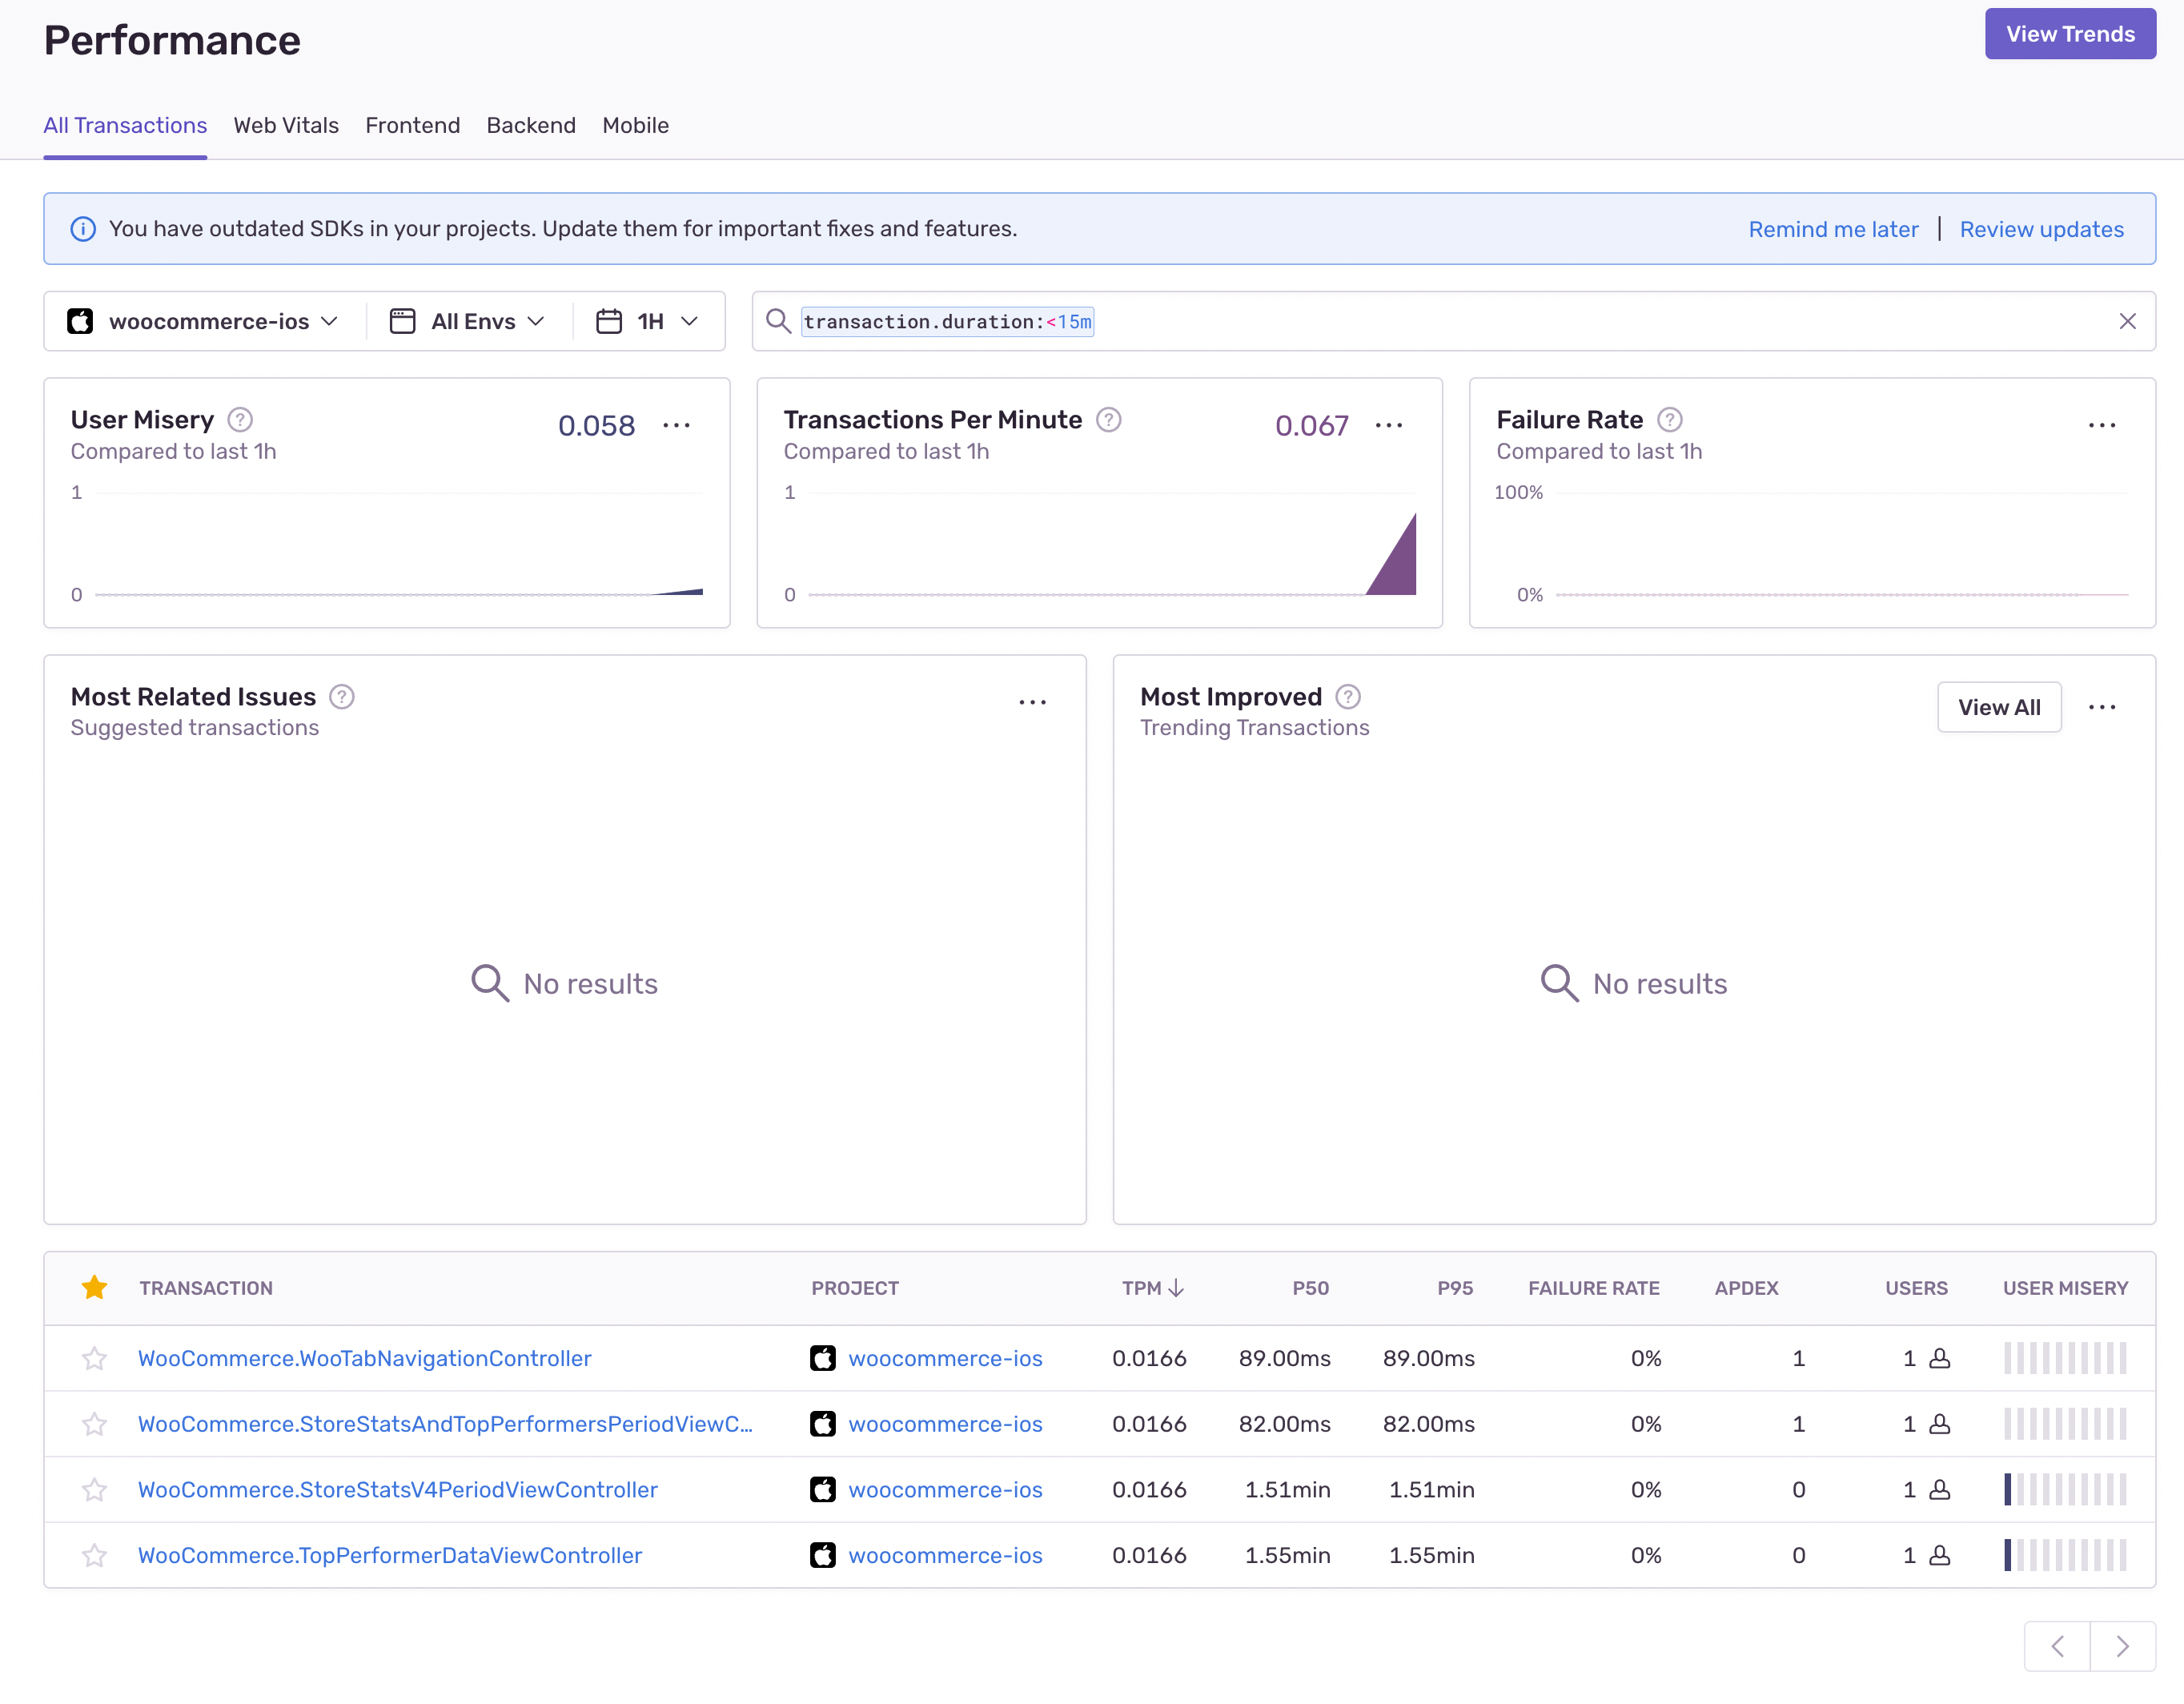Star the WooTabNavigationController transaction
This screenshot has height=1704, width=2184.
pos(94,1358)
